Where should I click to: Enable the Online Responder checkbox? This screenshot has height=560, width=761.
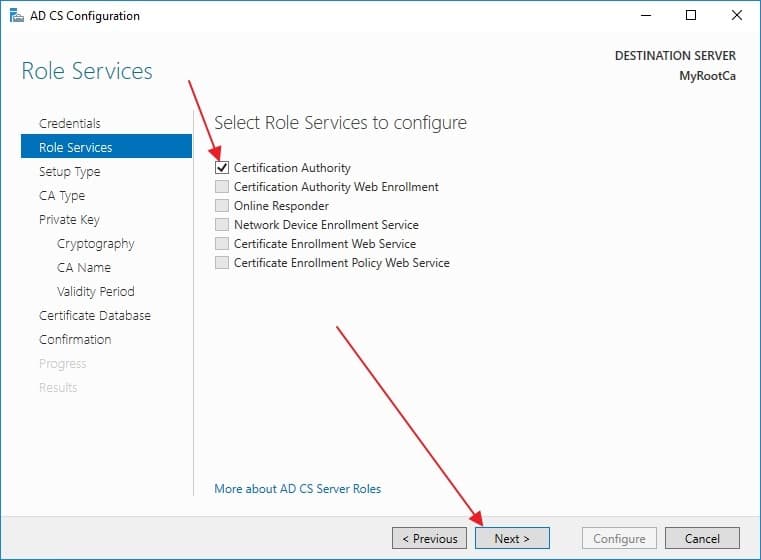click(222, 205)
